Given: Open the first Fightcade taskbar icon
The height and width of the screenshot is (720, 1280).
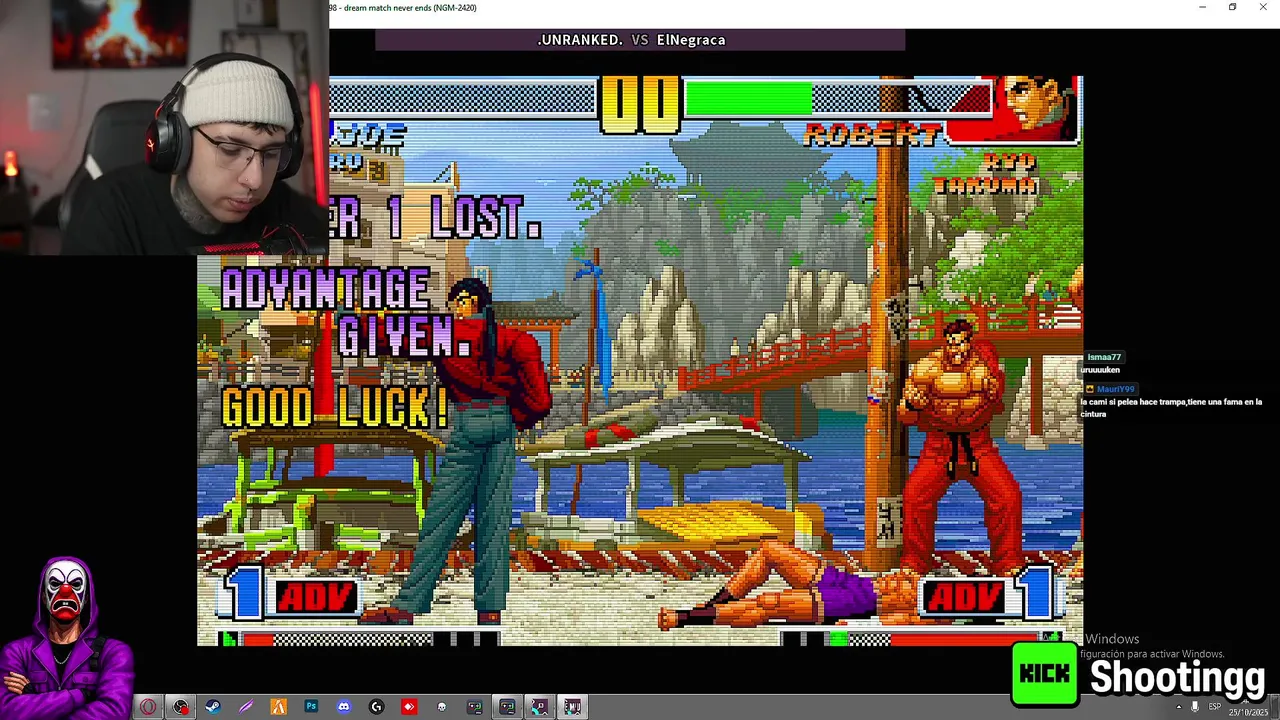Looking at the screenshot, I should click(474, 707).
